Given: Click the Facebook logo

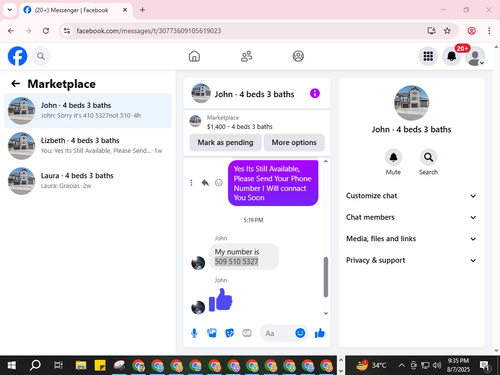Looking at the screenshot, I should tap(17, 56).
